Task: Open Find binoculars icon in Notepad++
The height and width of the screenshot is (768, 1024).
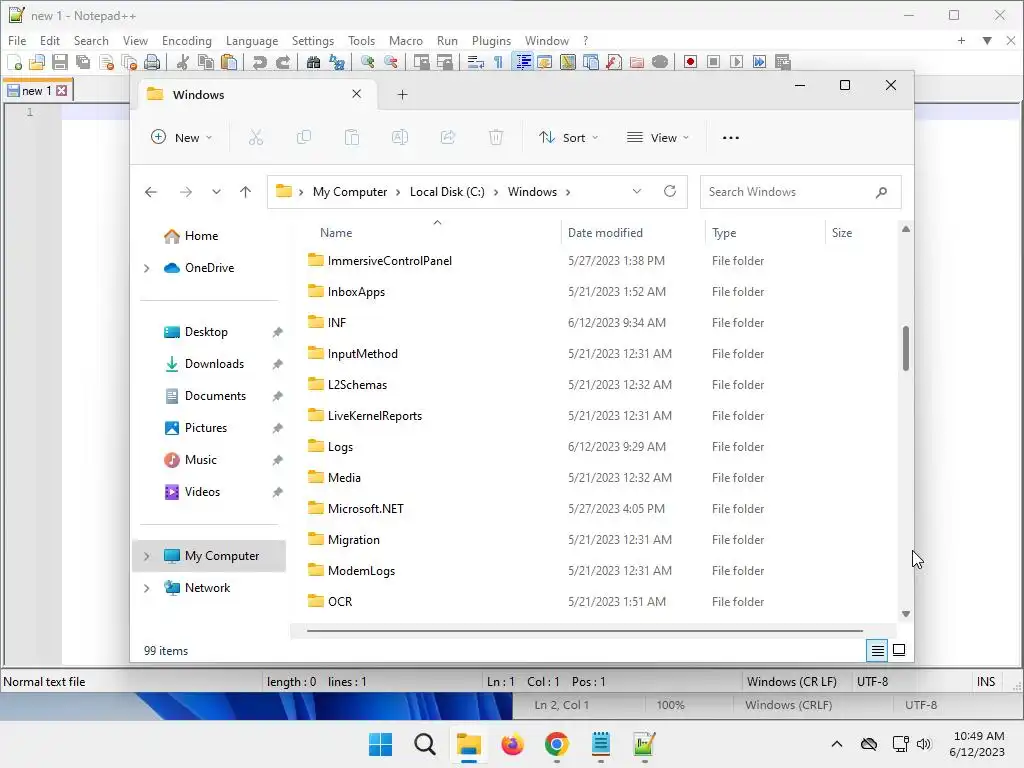Action: [x=313, y=62]
